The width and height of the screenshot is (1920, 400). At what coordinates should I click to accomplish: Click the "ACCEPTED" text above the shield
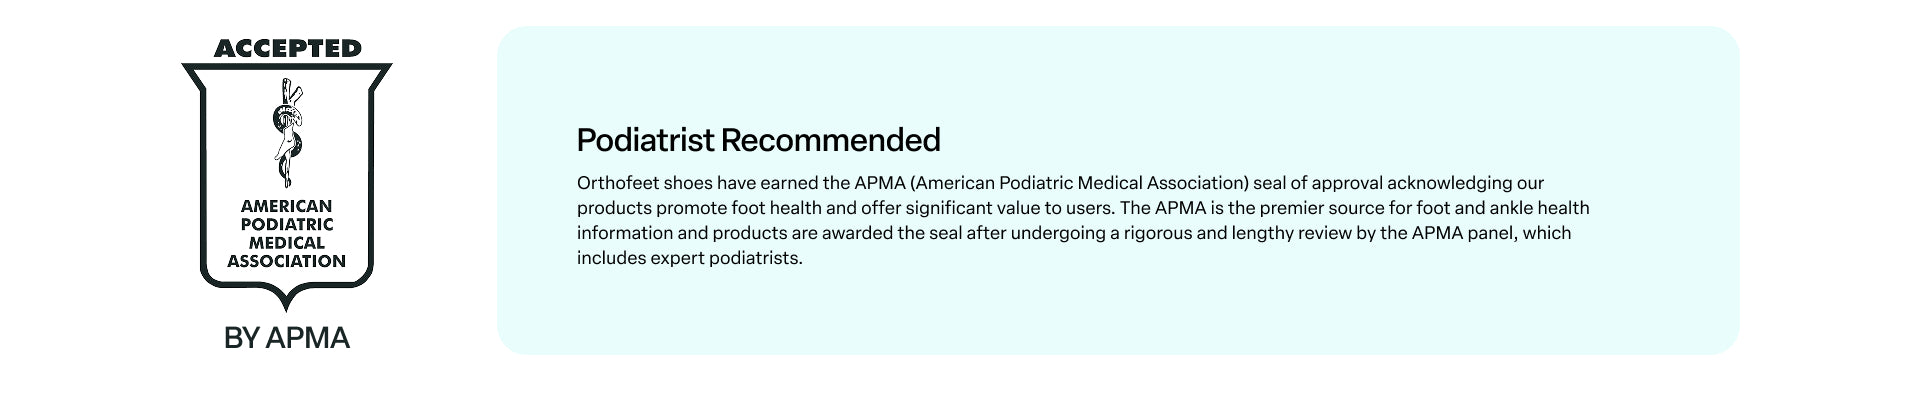(x=287, y=48)
